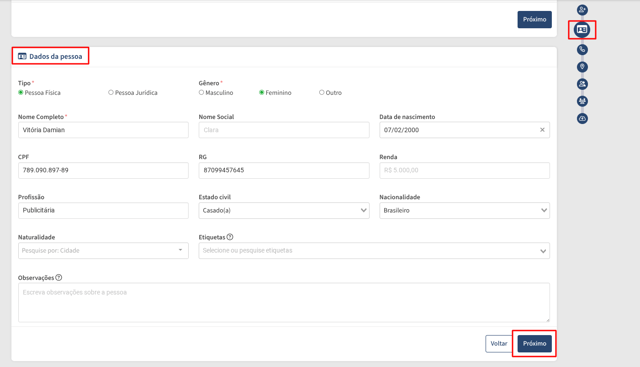Click the upper Próximo button
Image resolution: width=640 pixels, height=367 pixels.
(535, 20)
